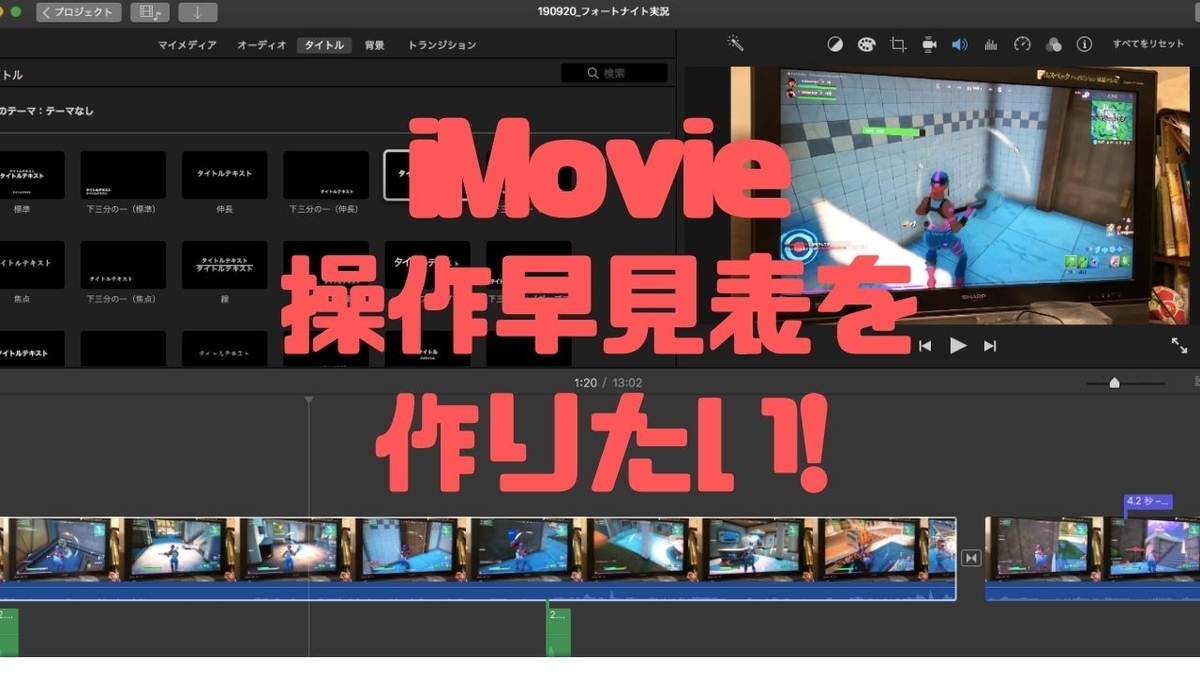The image size is (1200, 675).
Task: Jump to the next clip in the viewer
Action: [990, 346]
